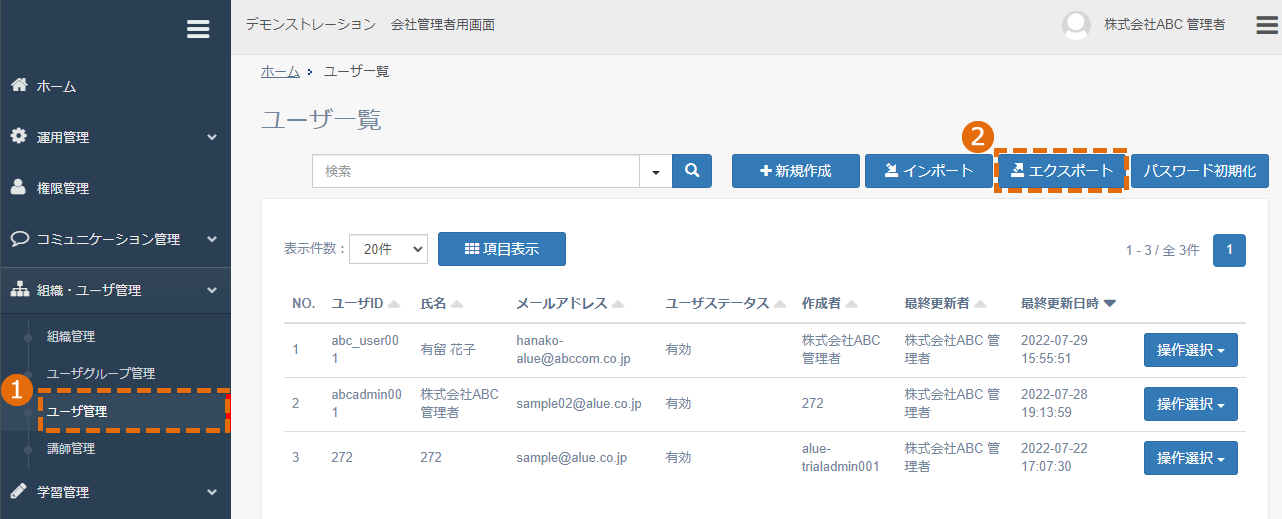Follow the ホーム breadcrumb link
The height and width of the screenshot is (519, 1282).
pyautogui.click(x=280, y=71)
